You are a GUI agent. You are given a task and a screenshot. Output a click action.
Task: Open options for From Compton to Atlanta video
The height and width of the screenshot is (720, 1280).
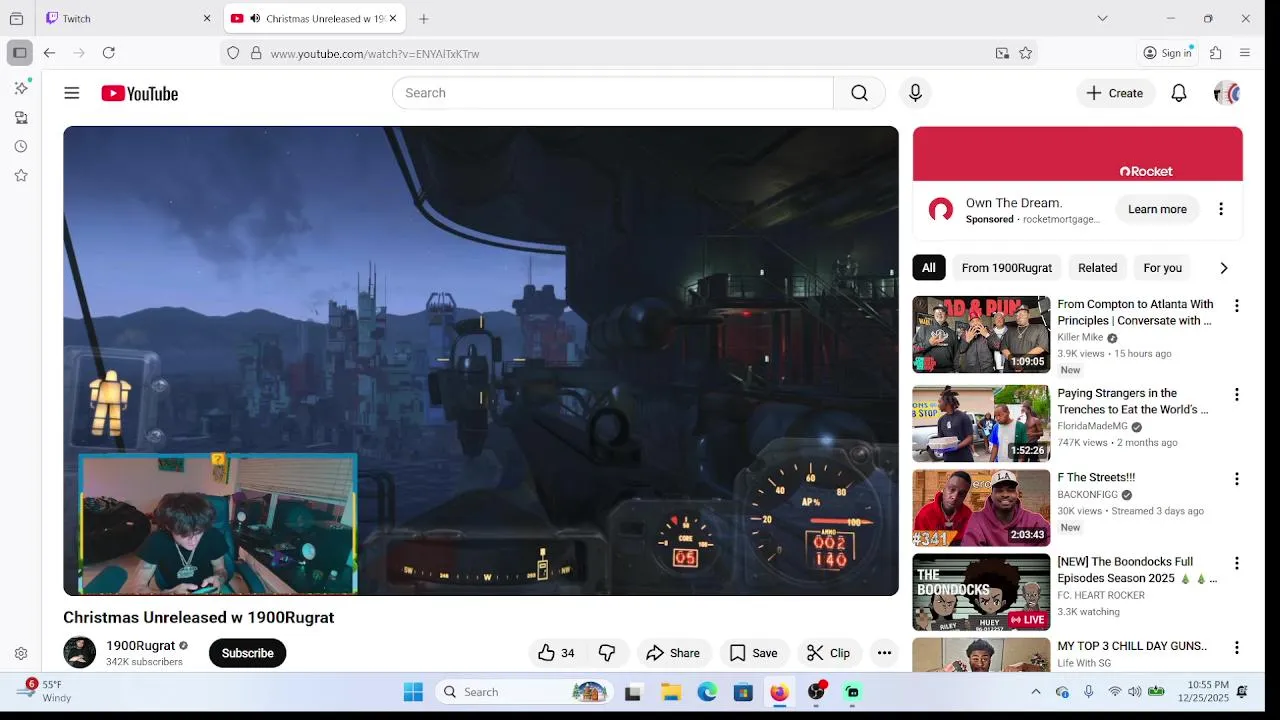coord(1236,306)
